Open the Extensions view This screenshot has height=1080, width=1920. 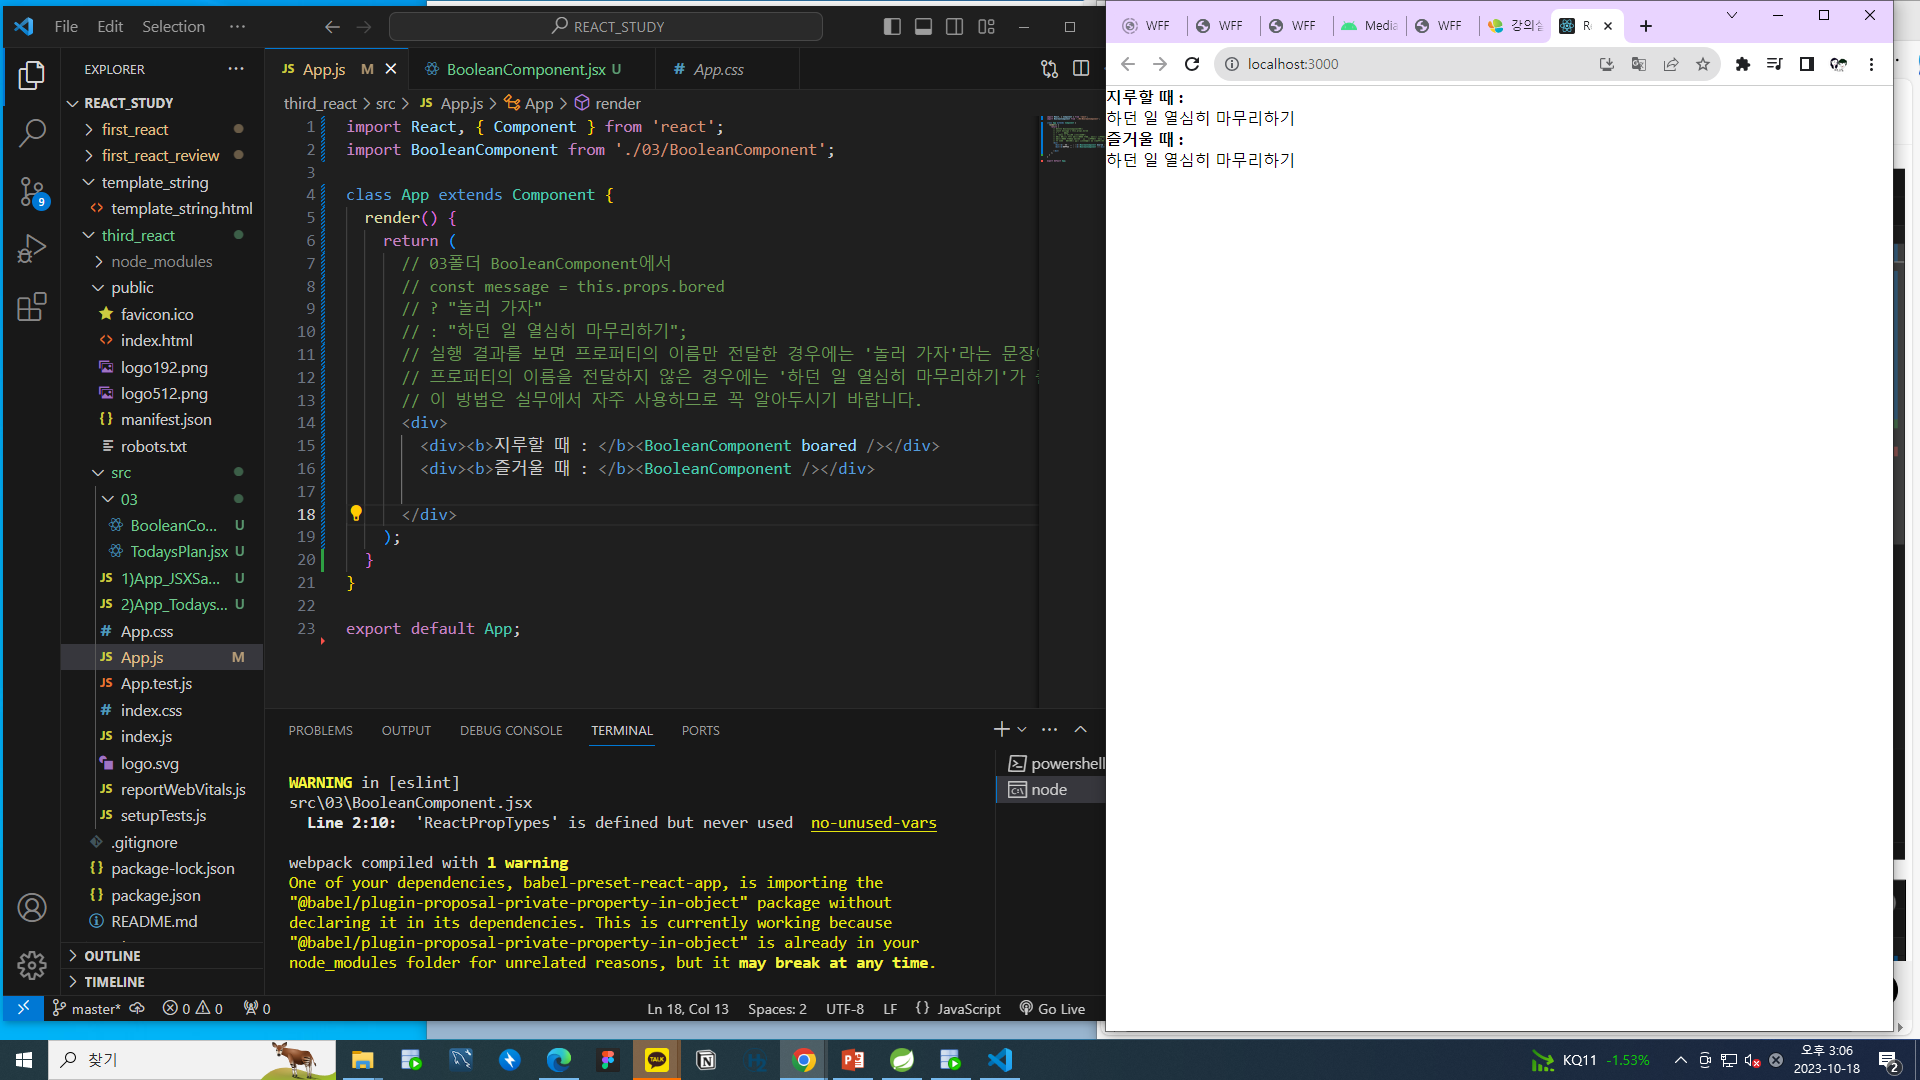[x=32, y=306]
